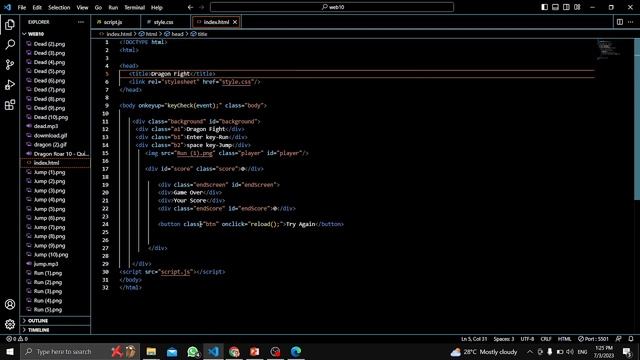Open Microsoft Edge from the taskbar

(296, 351)
